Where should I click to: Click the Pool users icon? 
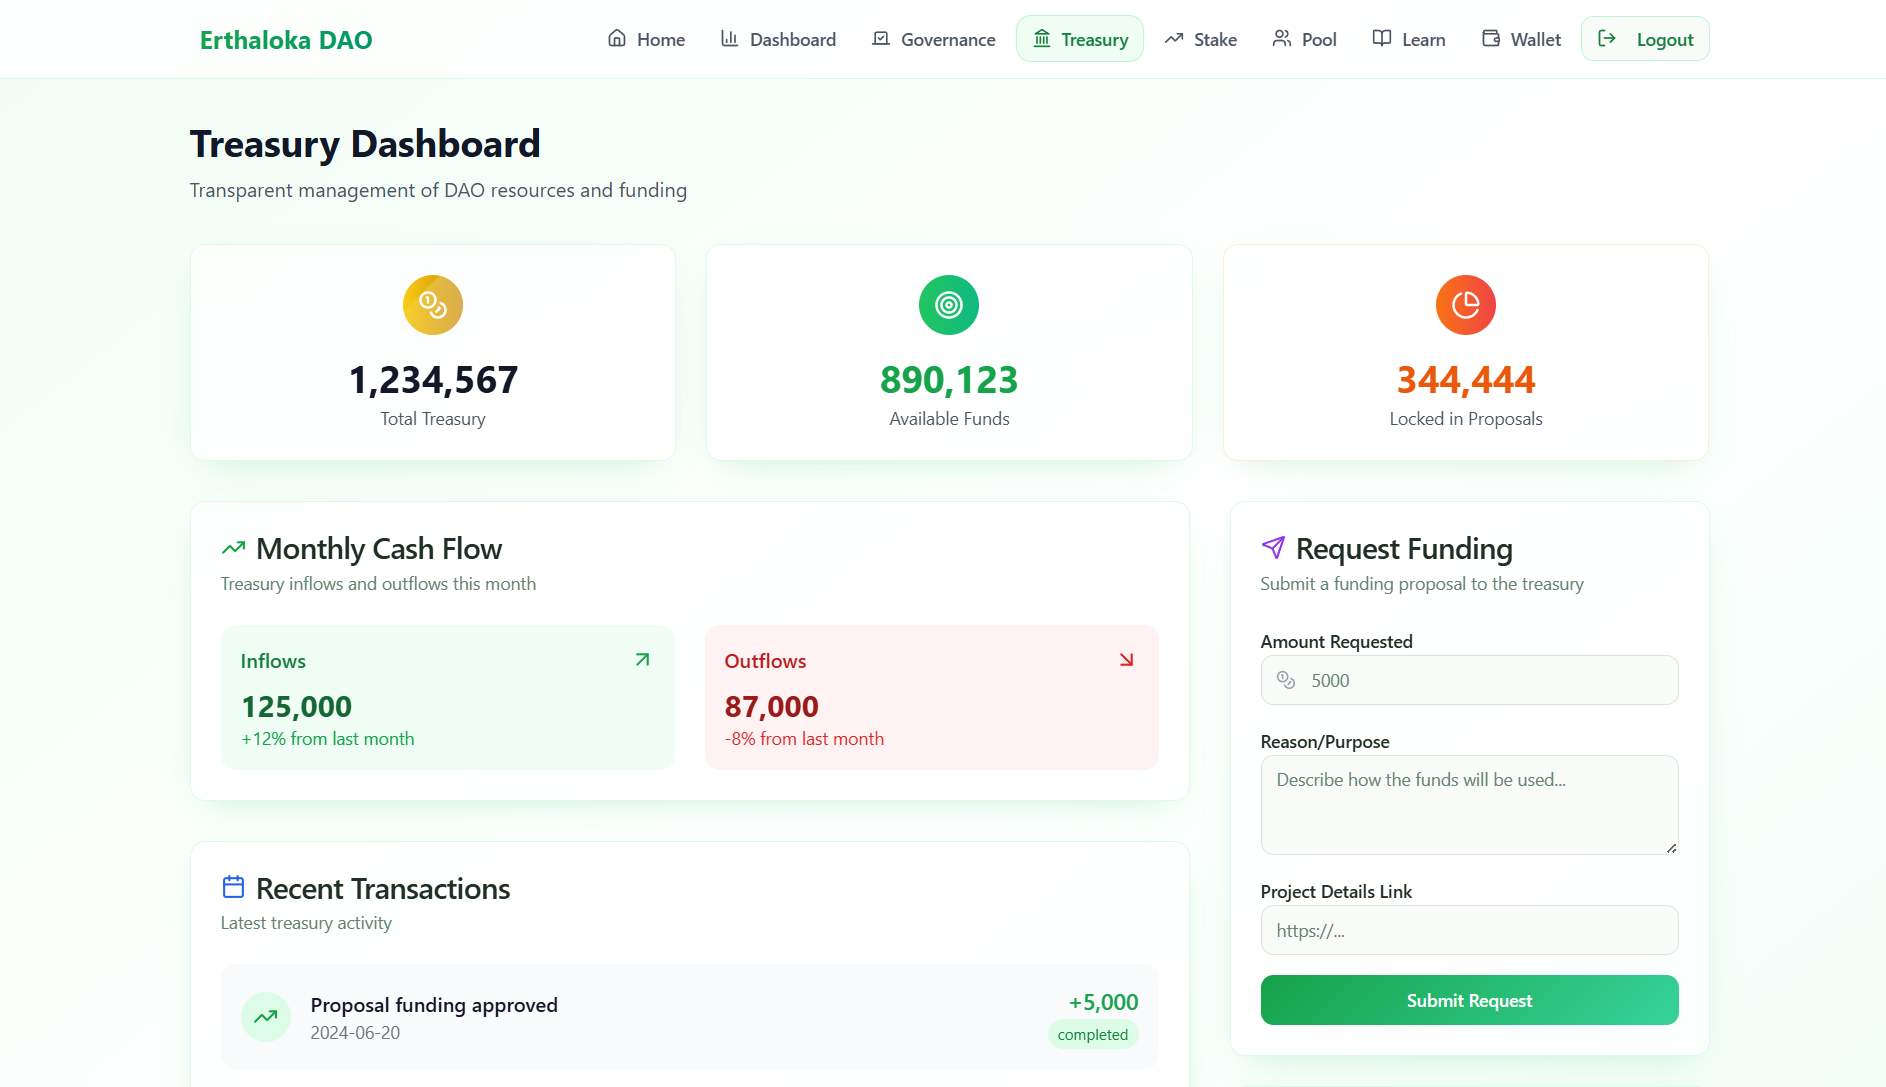click(1282, 39)
